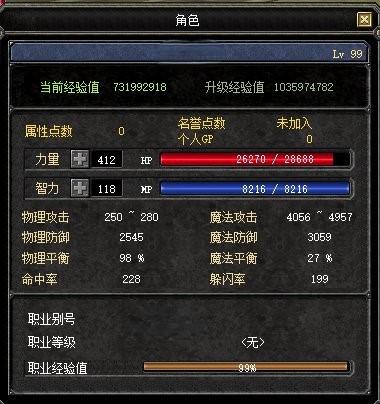Click the 属性点数 label
The height and width of the screenshot is (404, 380).
tap(49, 131)
